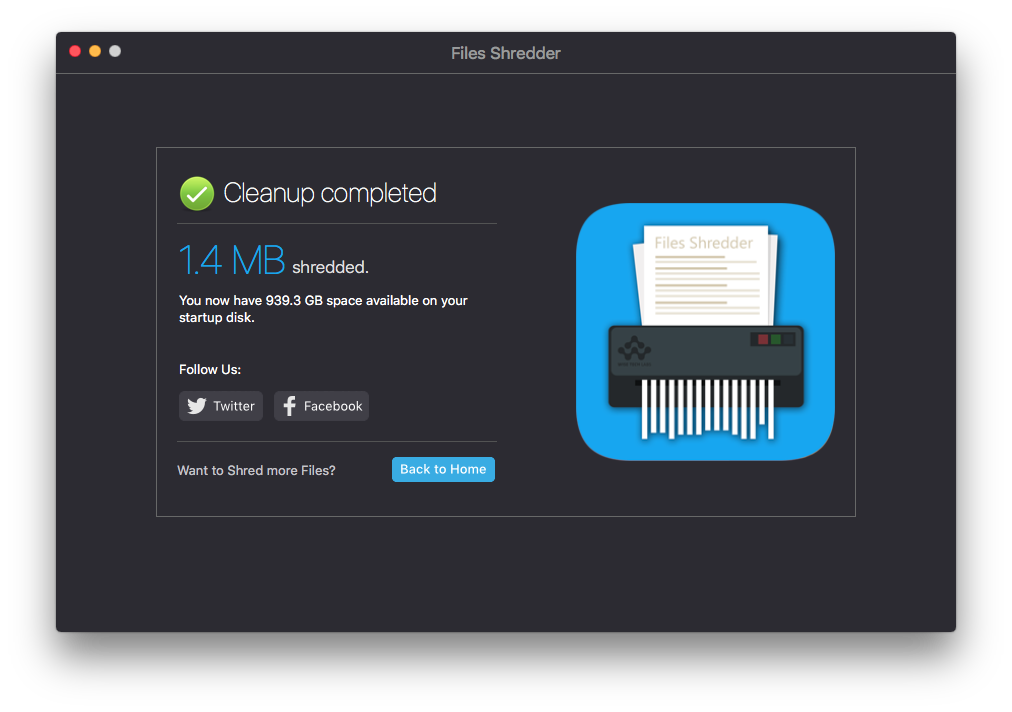Click the Files Shredder app icon
Viewport: 1012px width, 712px height.
point(705,332)
